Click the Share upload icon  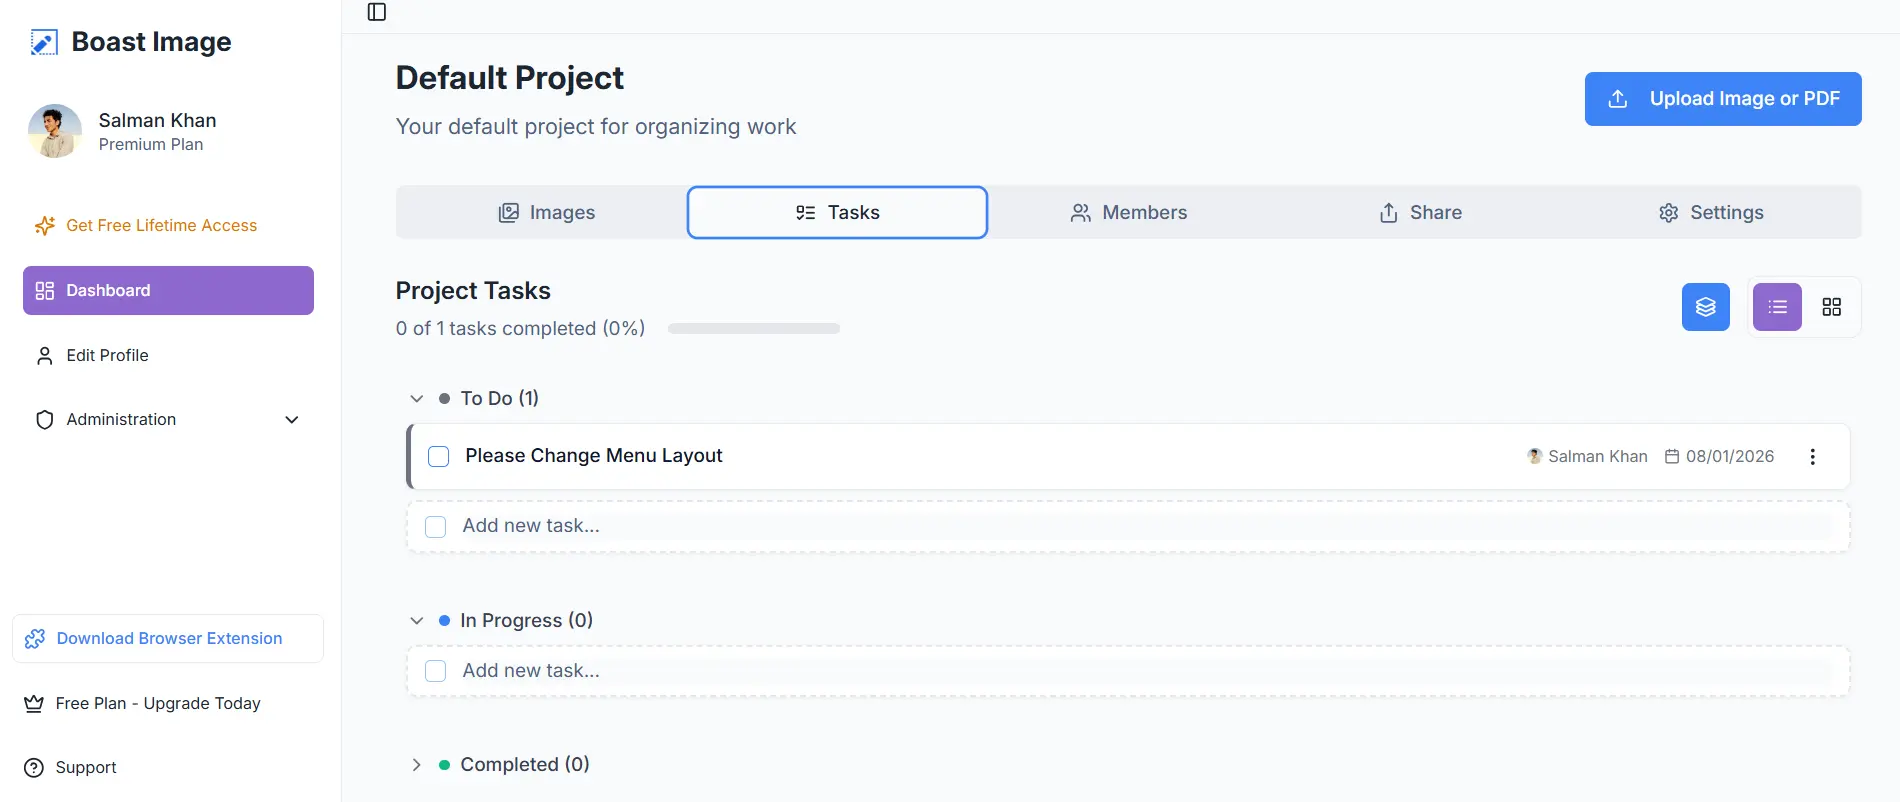pyautogui.click(x=1388, y=212)
